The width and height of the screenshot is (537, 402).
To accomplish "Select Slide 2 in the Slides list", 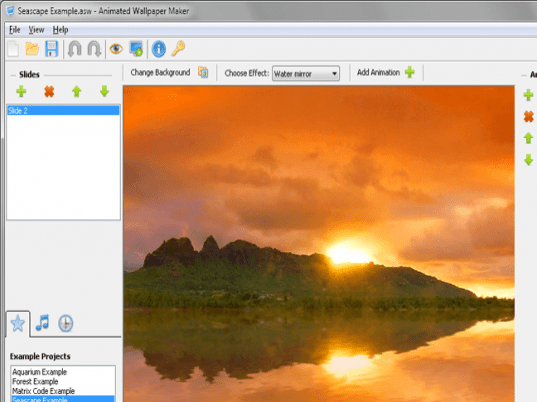I will [63, 111].
